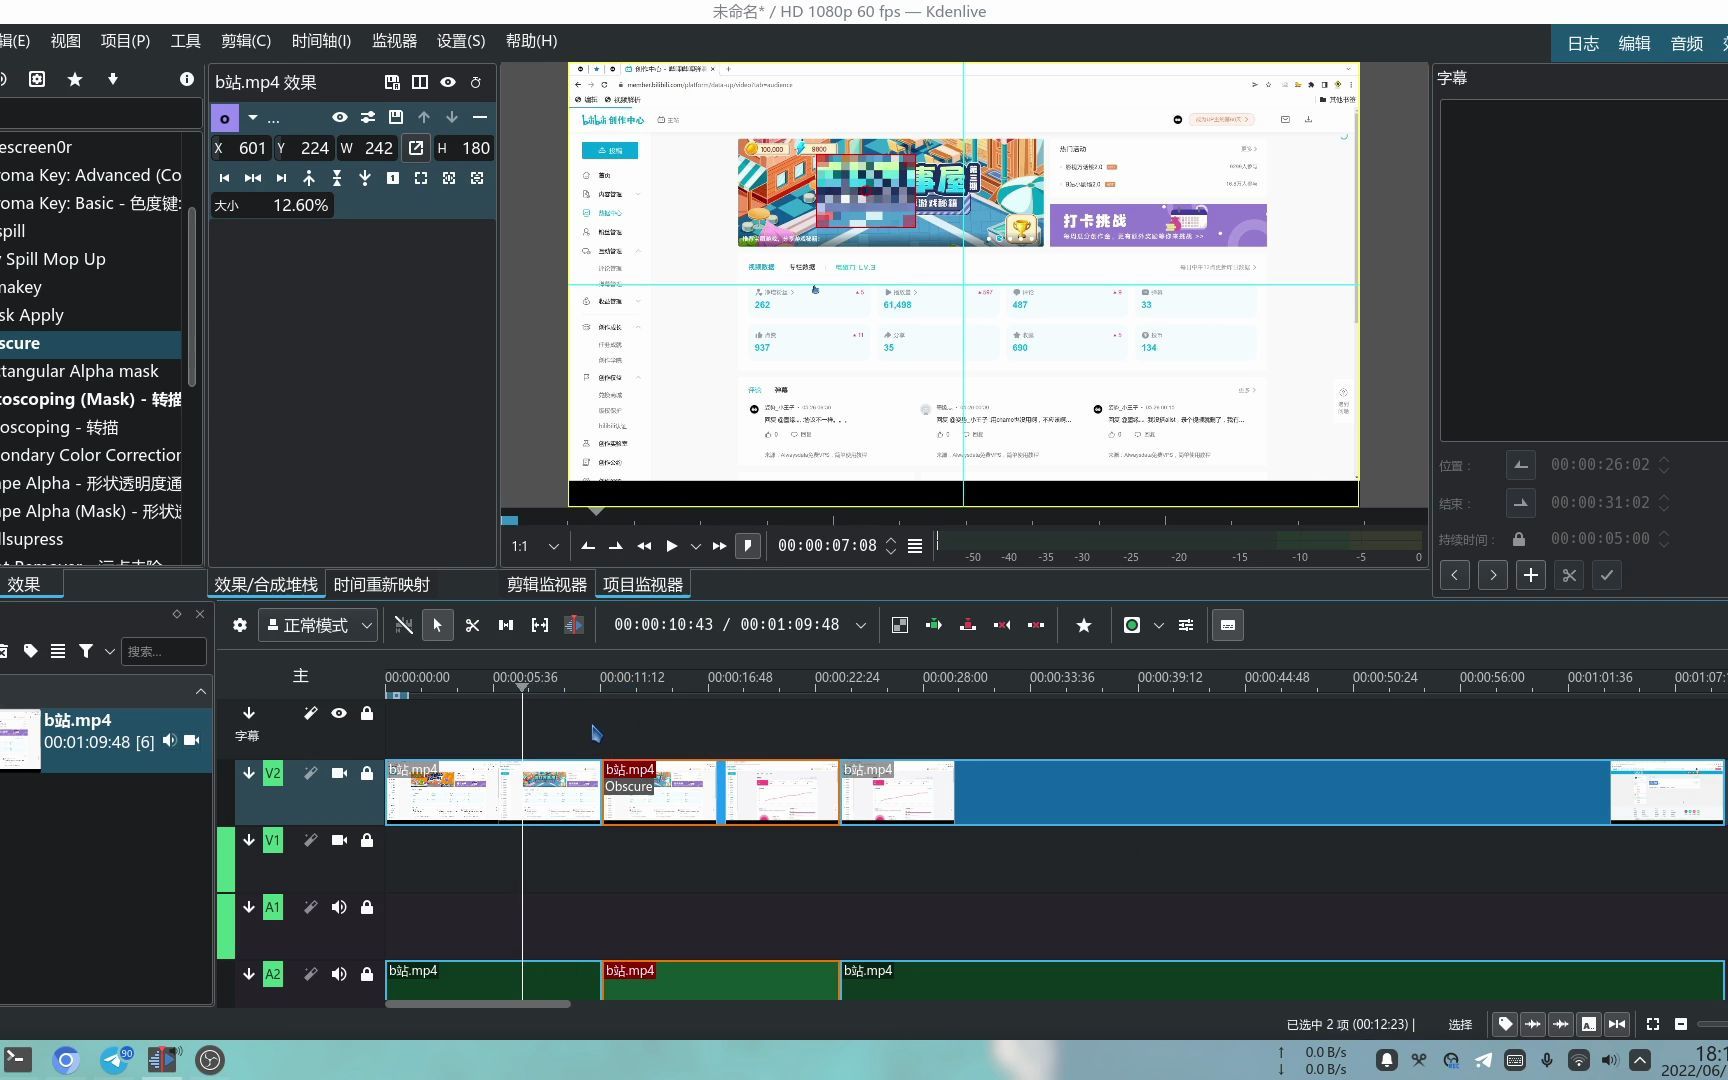Select the b站.mp4 clip thumbnail in project bin
This screenshot has width=1728, height=1080.
click(x=20, y=739)
